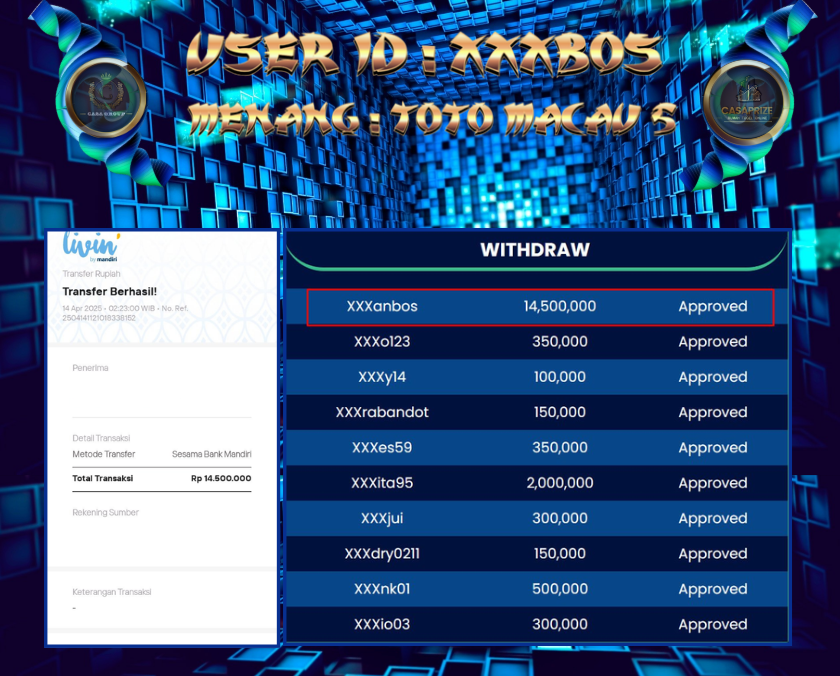Click the MENANG : TOTO MACAU S banner text
This screenshot has height=676, width=840.
tap(432, 118)
